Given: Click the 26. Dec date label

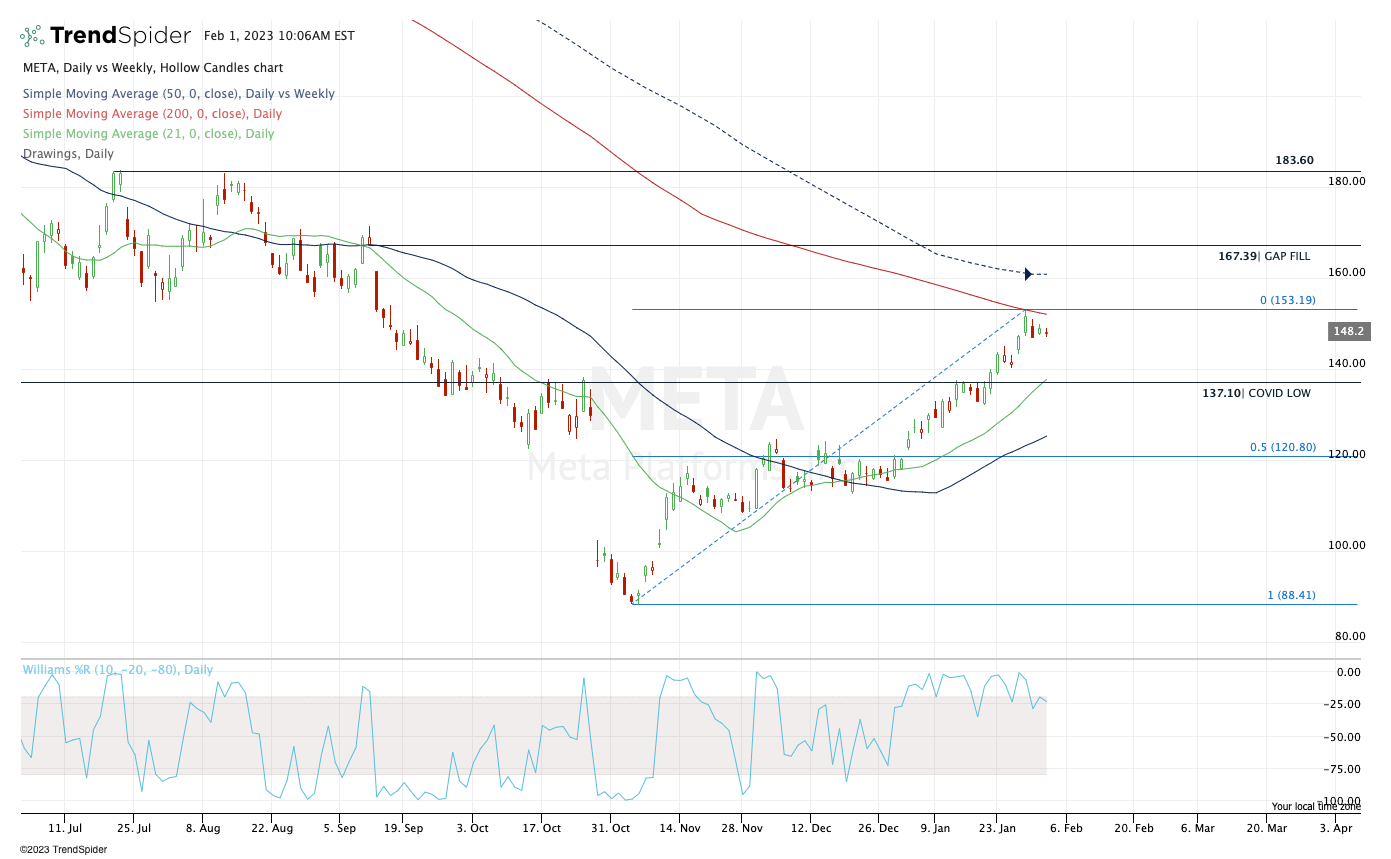Looking at the screenshot, I should (x=879, y=828).
